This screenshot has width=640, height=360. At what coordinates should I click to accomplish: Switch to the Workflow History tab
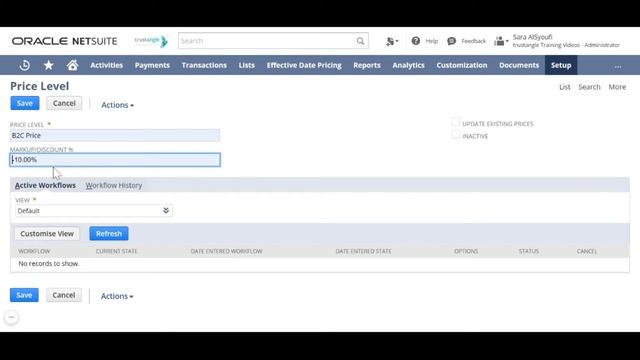pyautogui.click(x=114, y=185)
